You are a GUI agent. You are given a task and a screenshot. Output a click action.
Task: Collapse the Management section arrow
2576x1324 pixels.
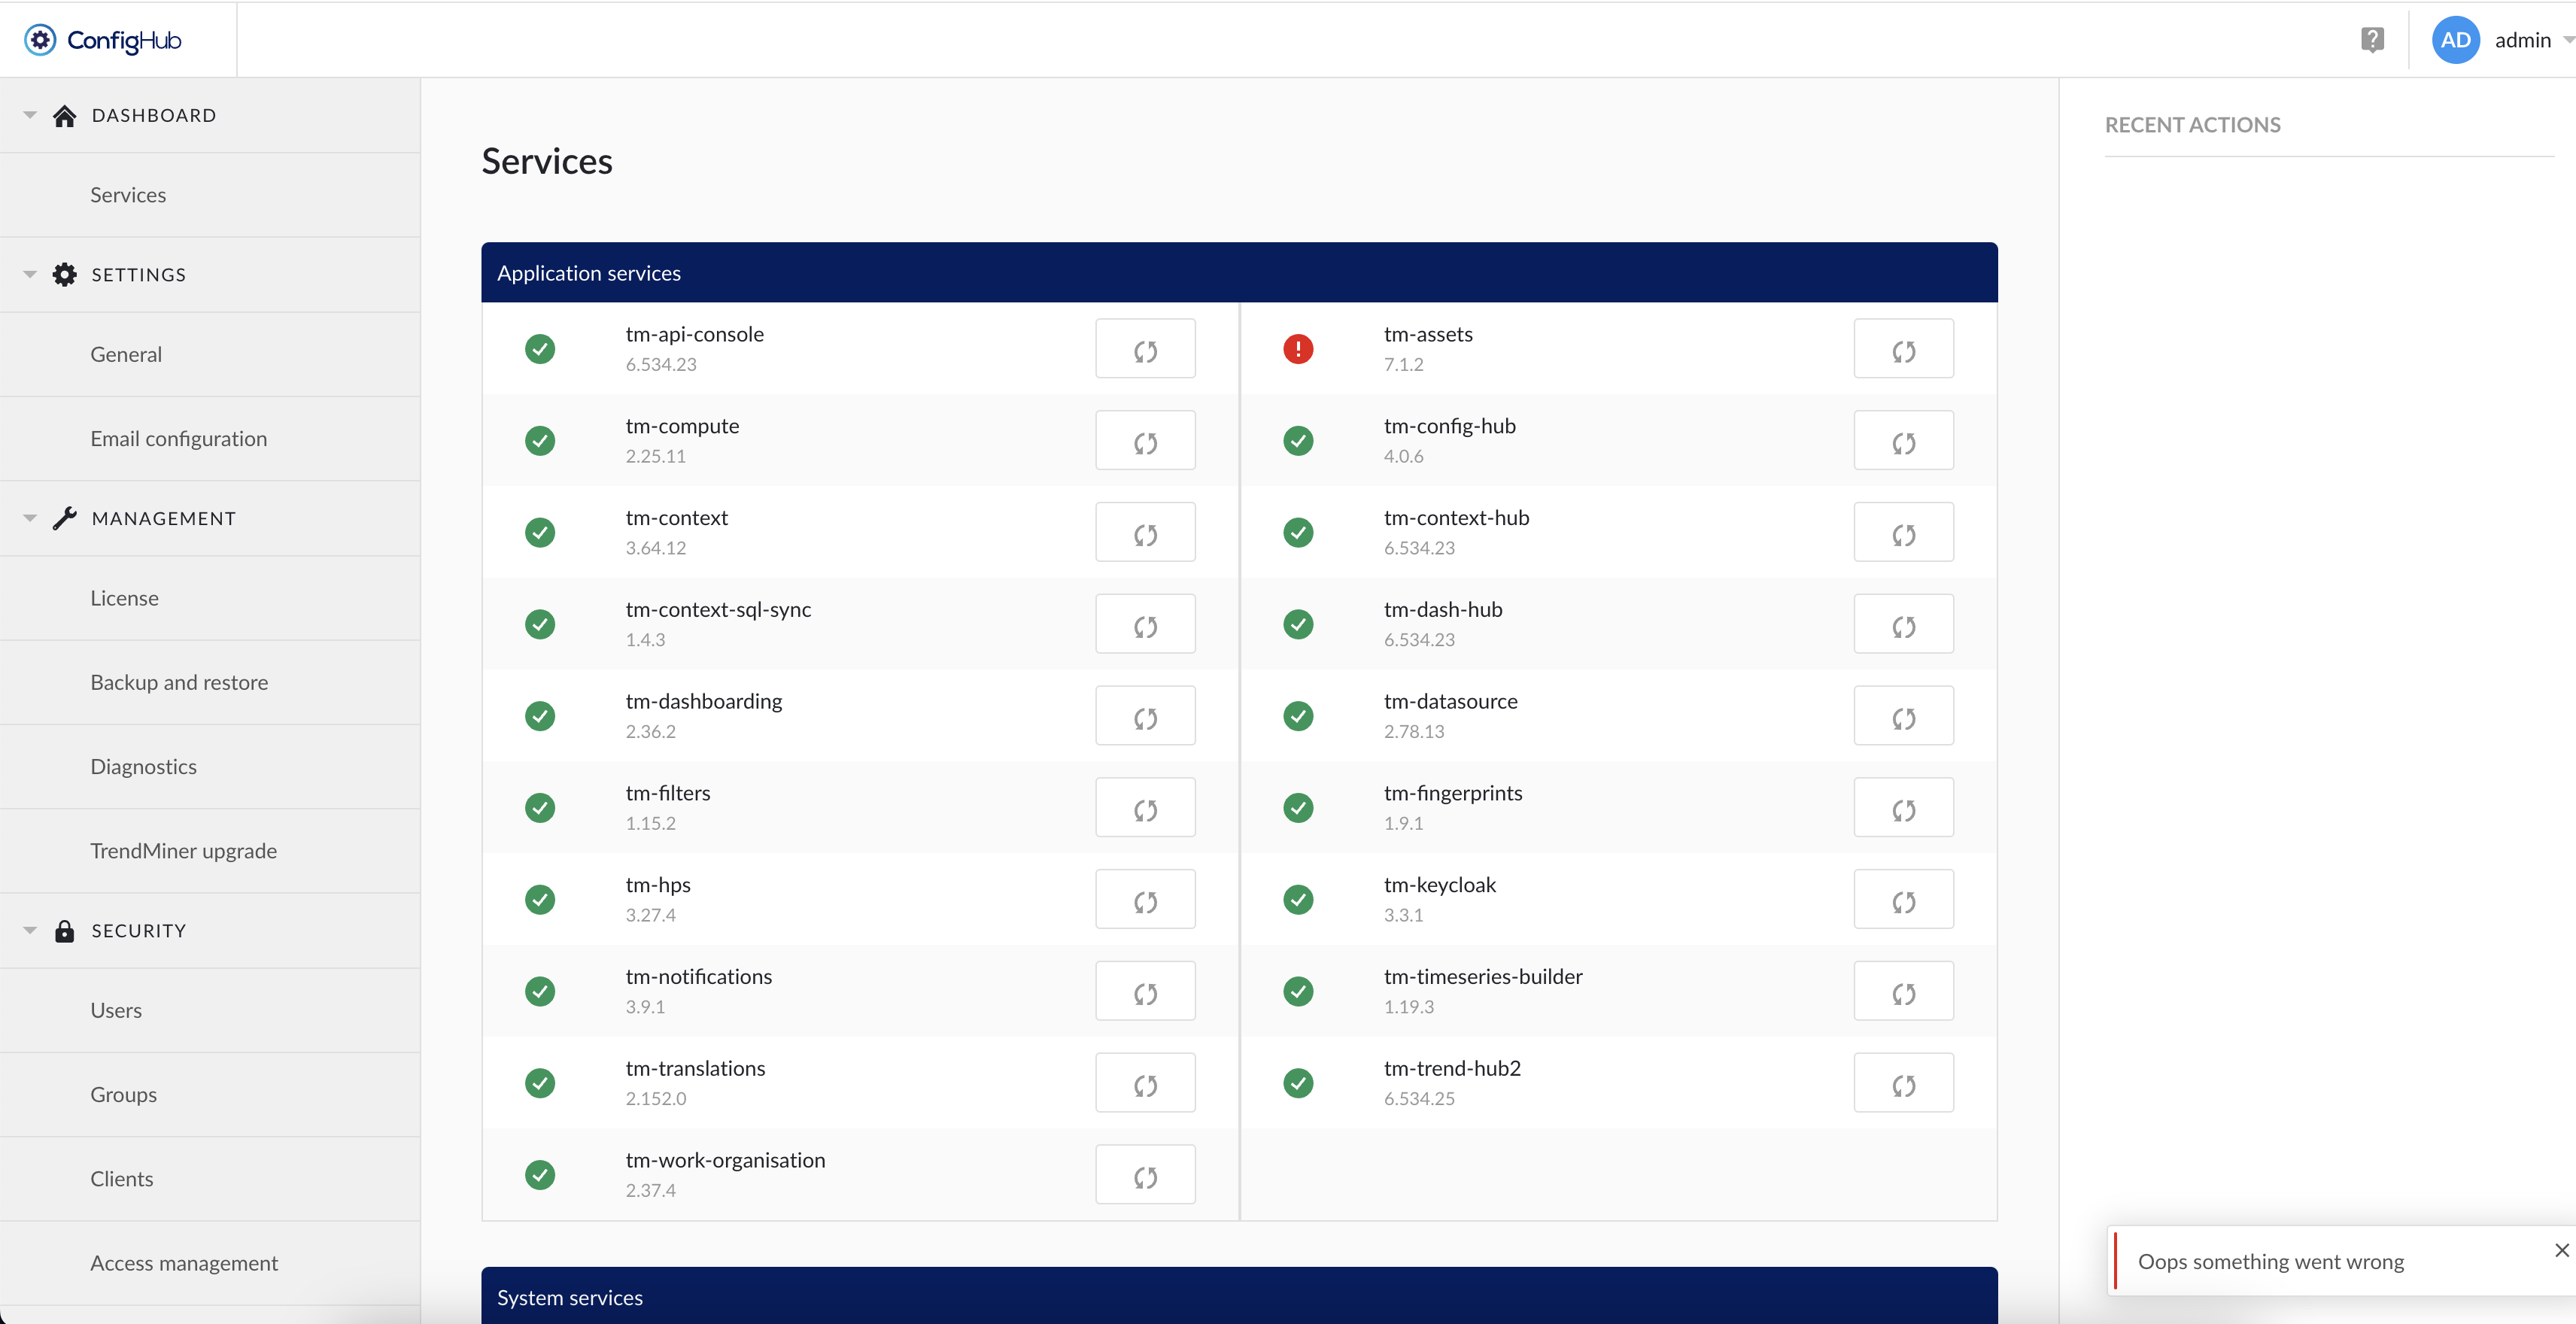pyautogui.click(x=30, y=518)
